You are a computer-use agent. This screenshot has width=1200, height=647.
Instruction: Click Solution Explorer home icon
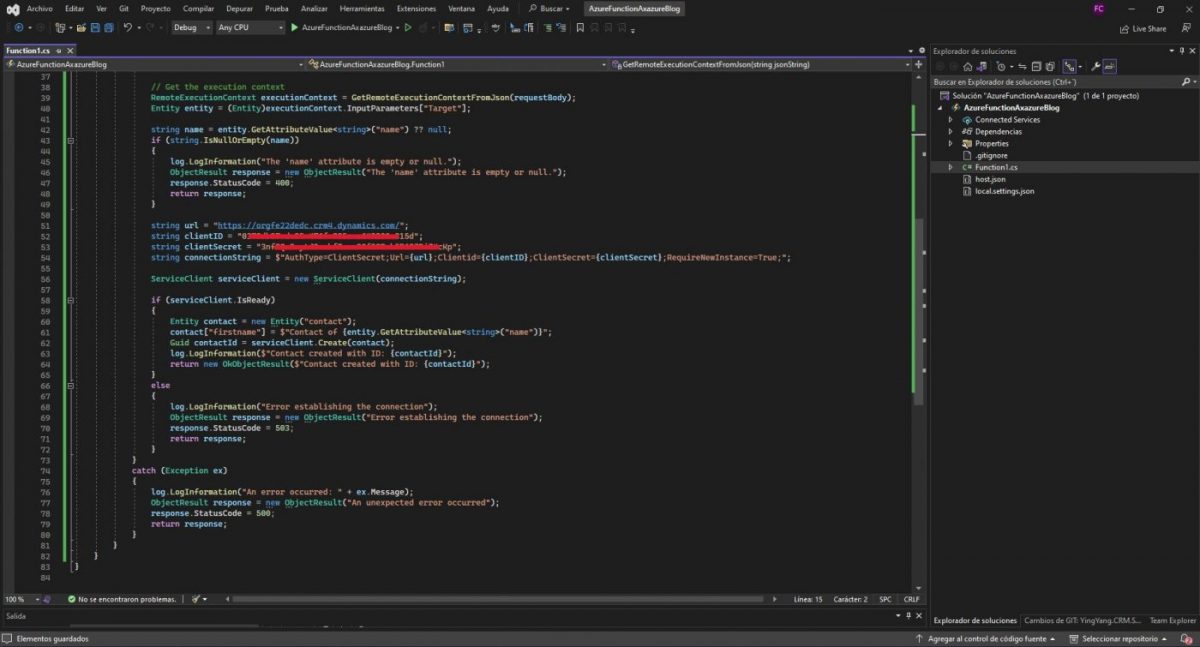coord(967,66)
